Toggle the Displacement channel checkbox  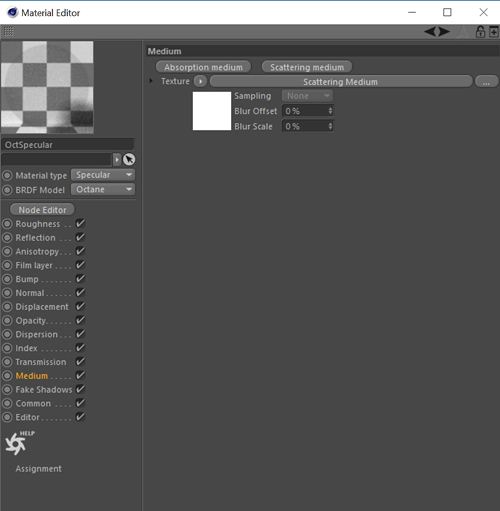click(80, 306)
